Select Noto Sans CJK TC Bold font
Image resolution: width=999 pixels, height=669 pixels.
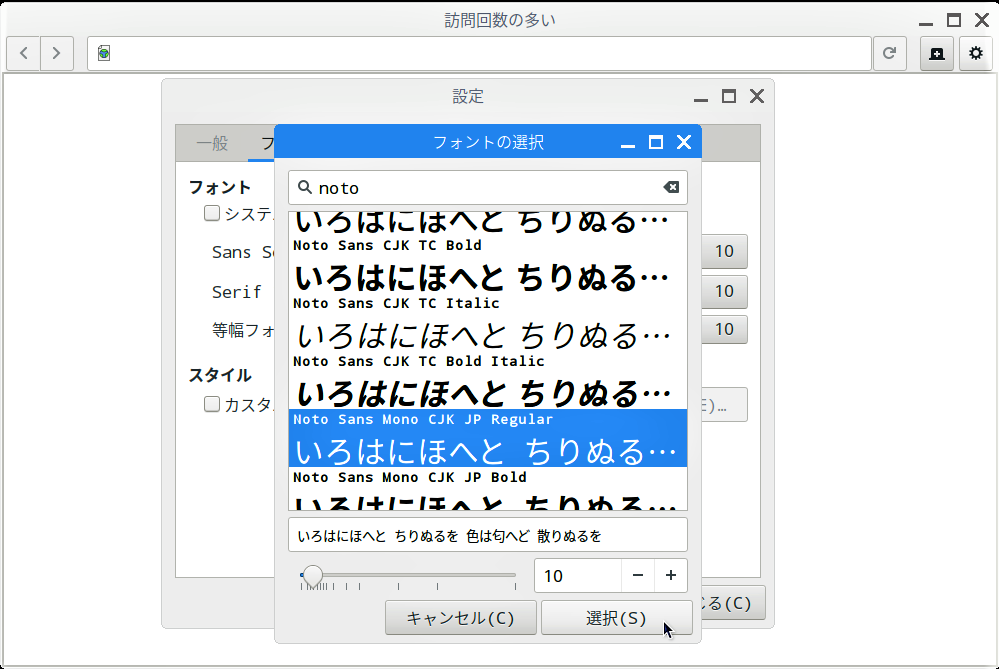tap(488, 264)
